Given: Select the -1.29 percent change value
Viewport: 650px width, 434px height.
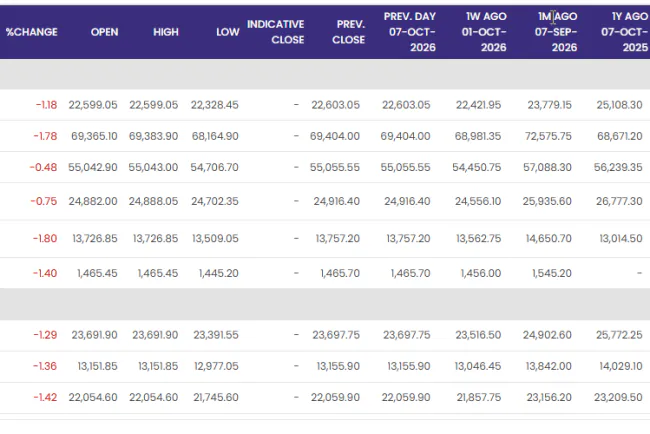Looking at the screenshot, I should pos(45,335).
